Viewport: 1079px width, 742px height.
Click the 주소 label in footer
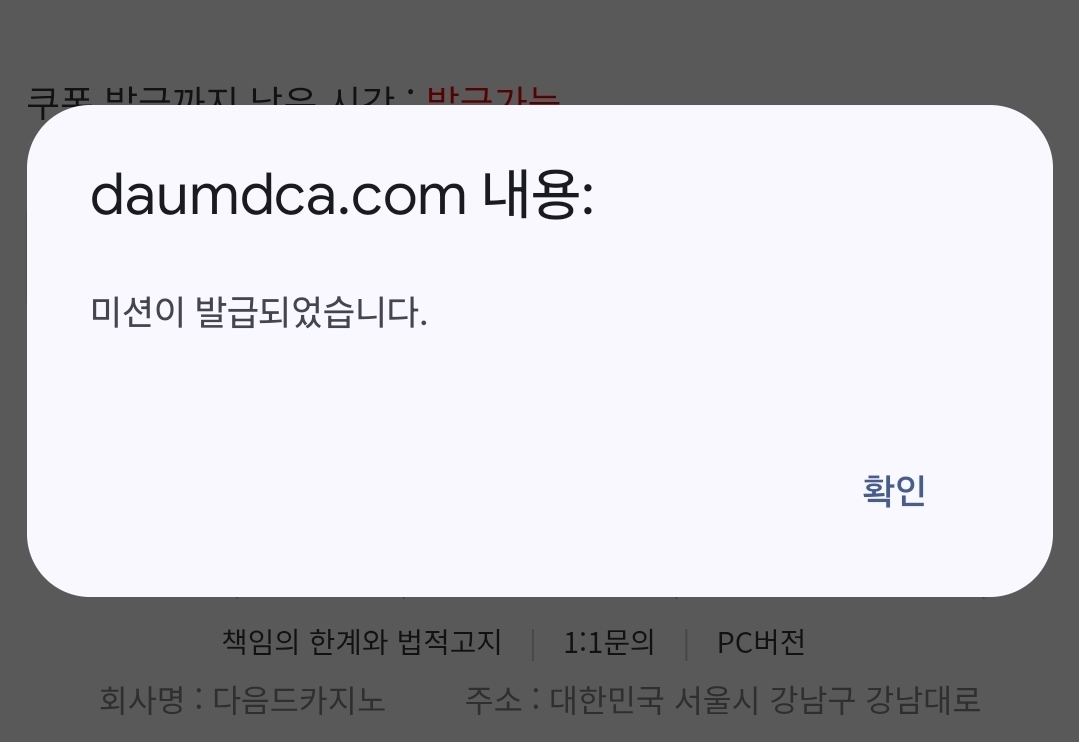click(x=493, y=699)
